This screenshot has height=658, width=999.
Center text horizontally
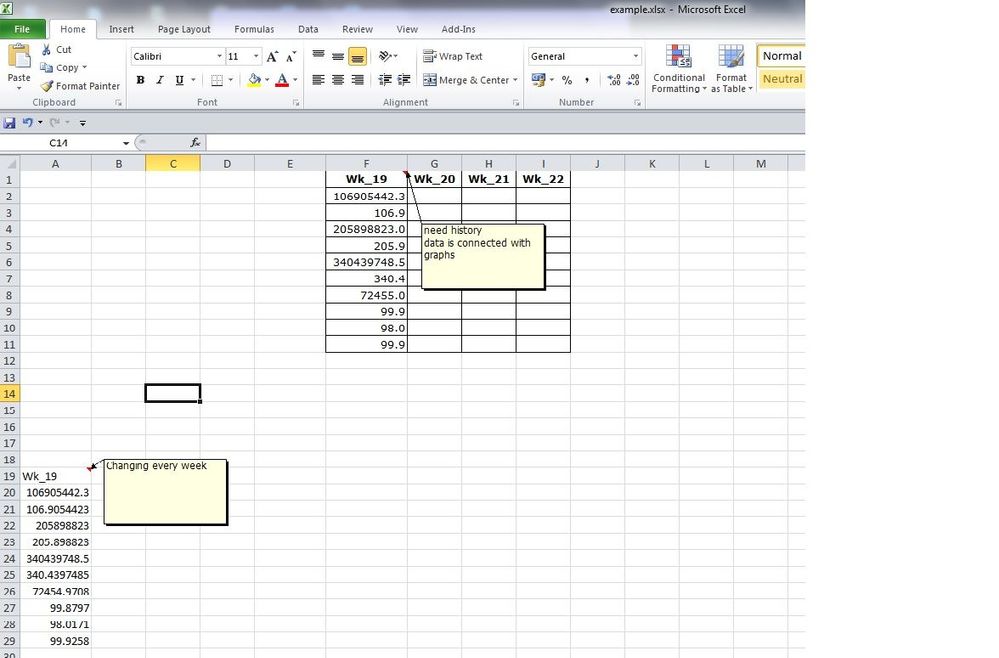coord(338,80)
